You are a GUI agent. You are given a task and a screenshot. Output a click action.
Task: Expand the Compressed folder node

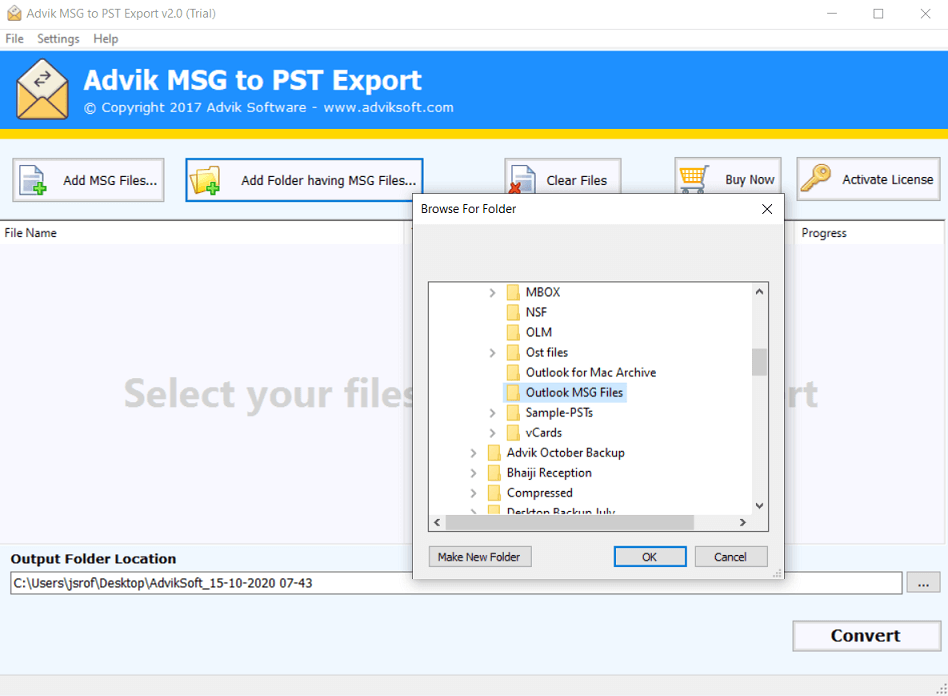[473, 493]
